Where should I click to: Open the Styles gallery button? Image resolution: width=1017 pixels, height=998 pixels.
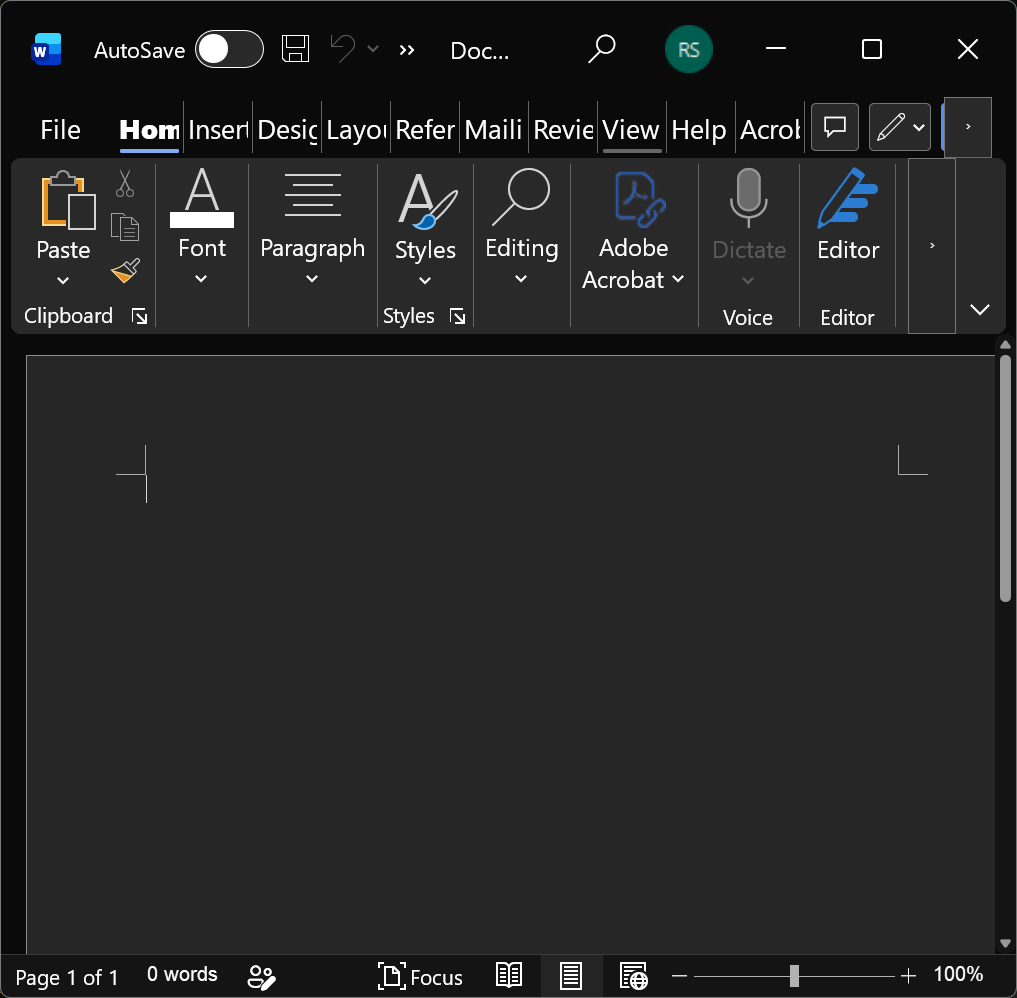[x=425, y=227]
